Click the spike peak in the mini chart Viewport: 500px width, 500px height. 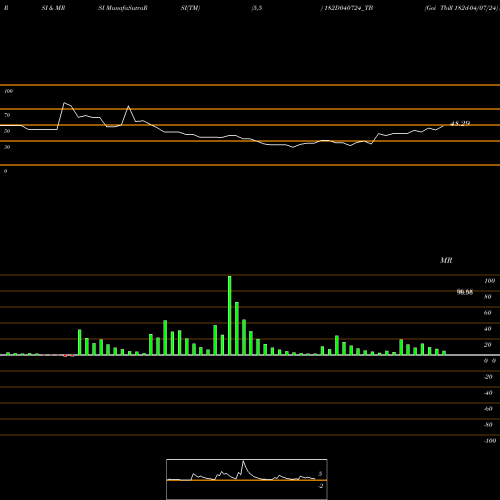coord(243,461)
